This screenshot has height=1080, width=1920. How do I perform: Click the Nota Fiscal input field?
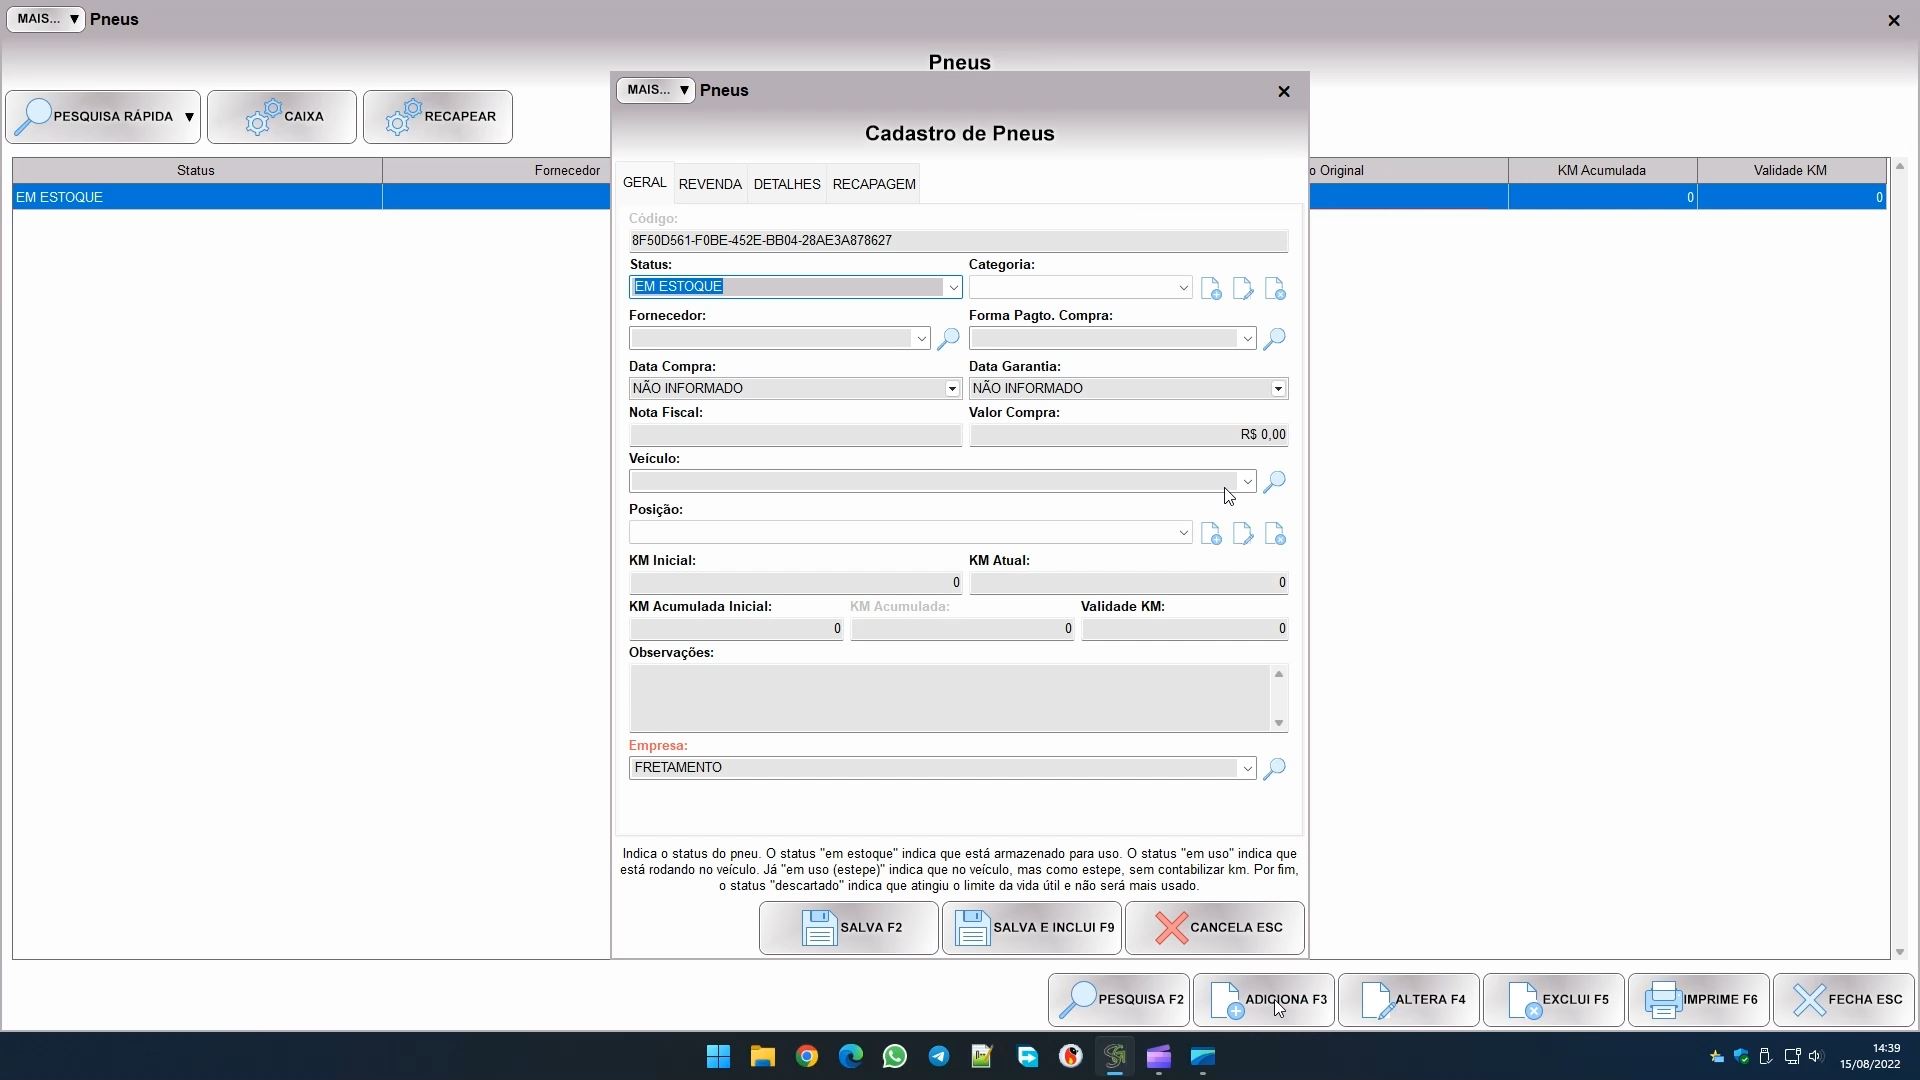[795, 435]
